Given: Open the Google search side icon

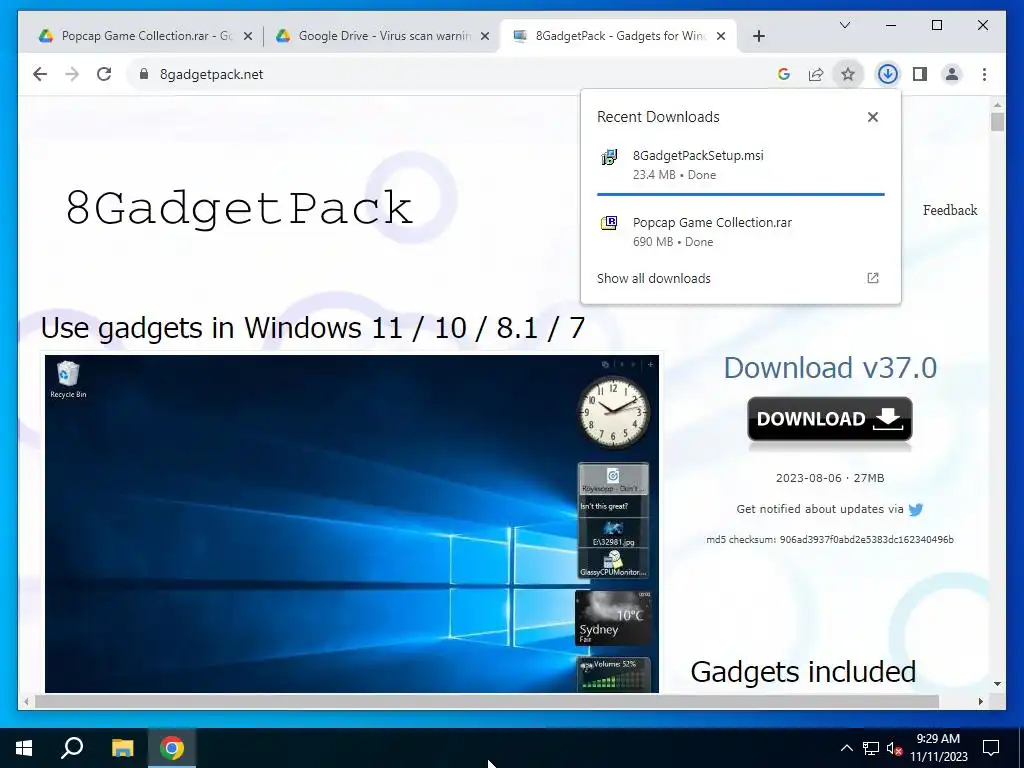Looking at the screenshot, I should point(784,74).
